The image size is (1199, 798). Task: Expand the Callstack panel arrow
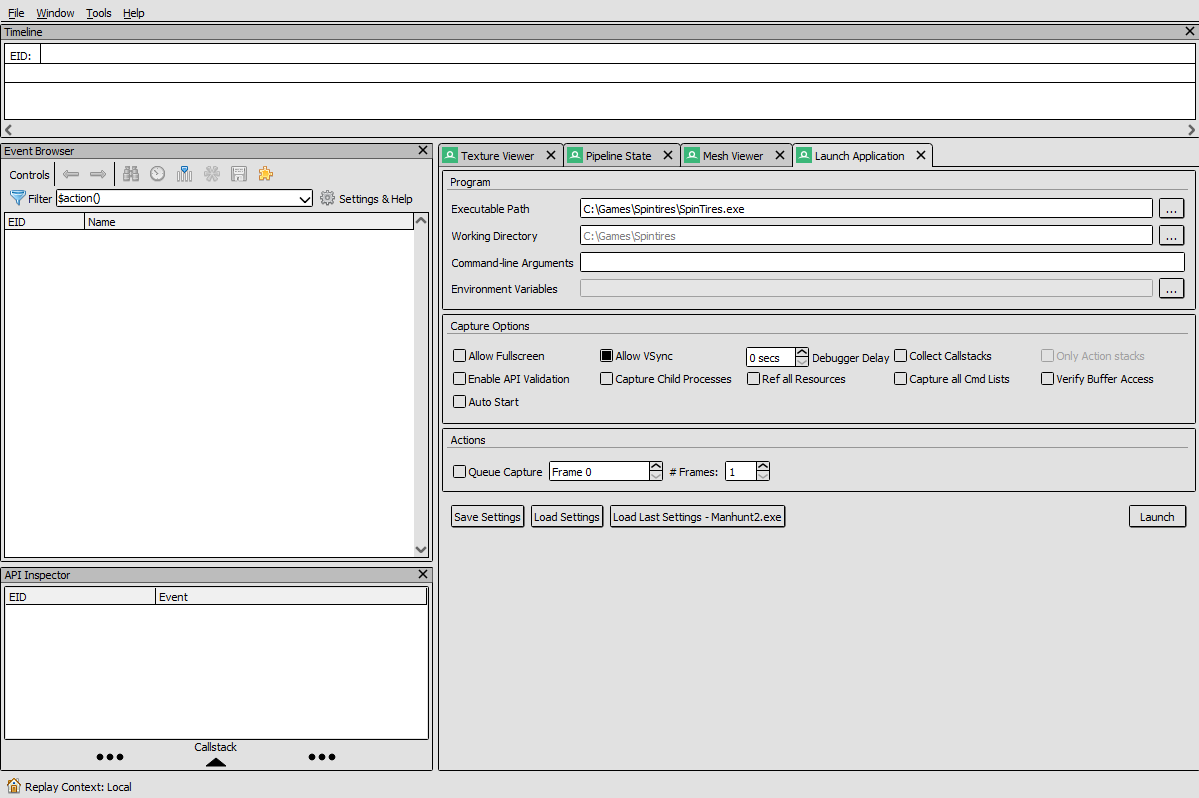[215, 762]
